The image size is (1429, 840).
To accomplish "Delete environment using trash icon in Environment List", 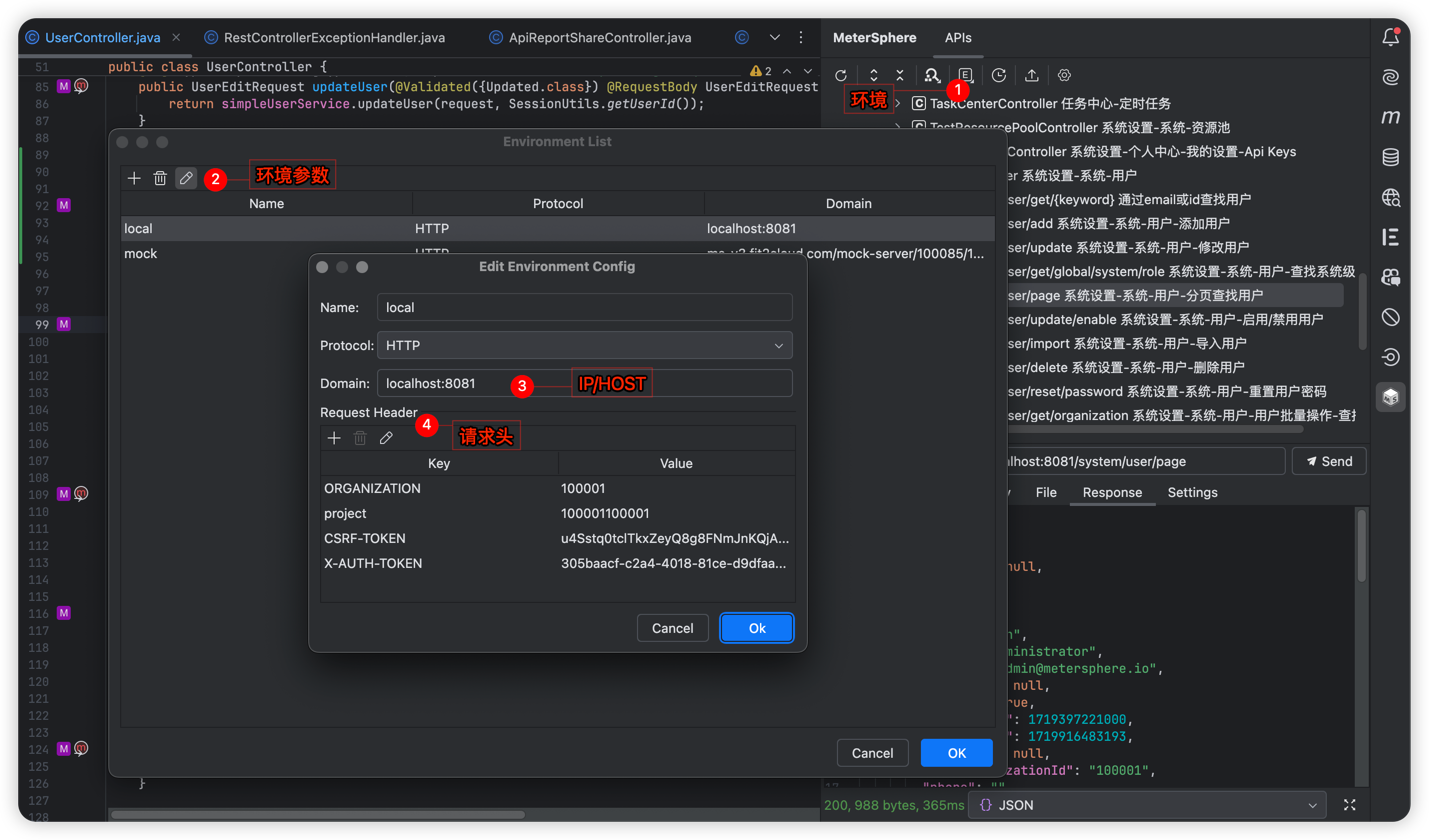I will (x=160, y=178).
